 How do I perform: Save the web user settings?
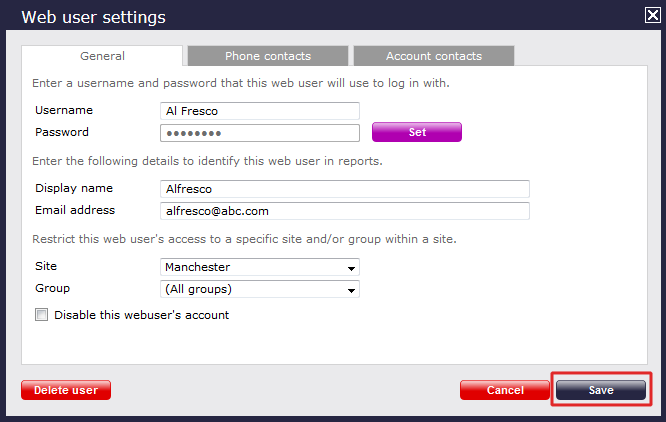(601, 390)
